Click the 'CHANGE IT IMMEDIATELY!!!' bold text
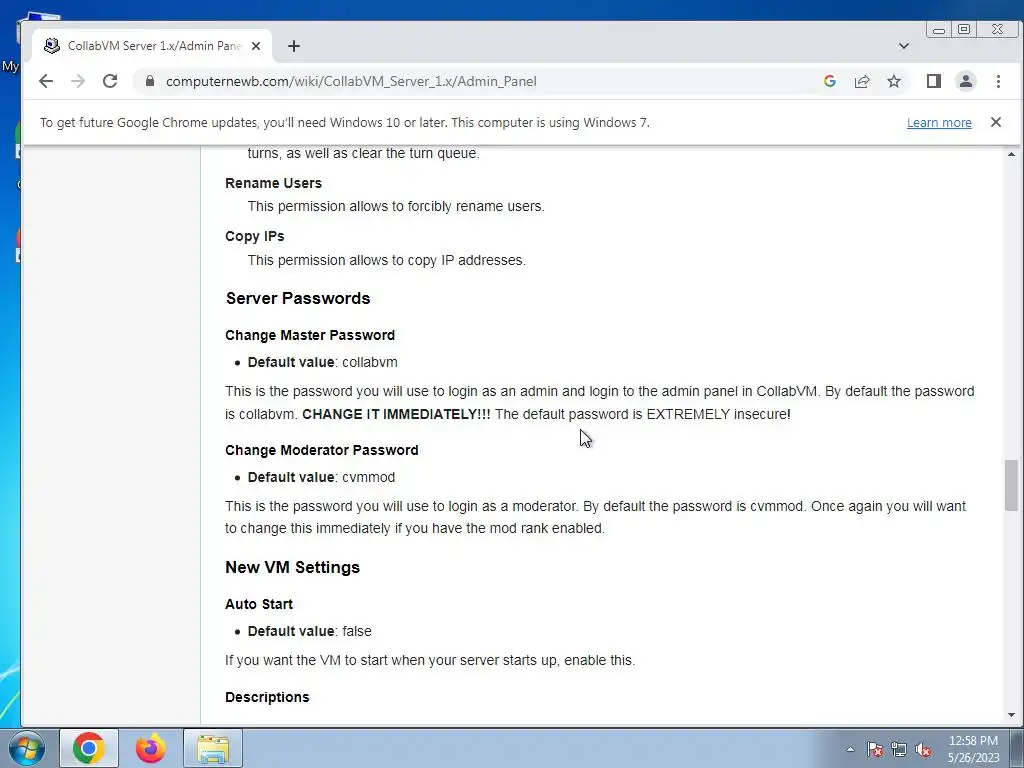This screenshot has width=1024, height=768. tap(396, 414)
